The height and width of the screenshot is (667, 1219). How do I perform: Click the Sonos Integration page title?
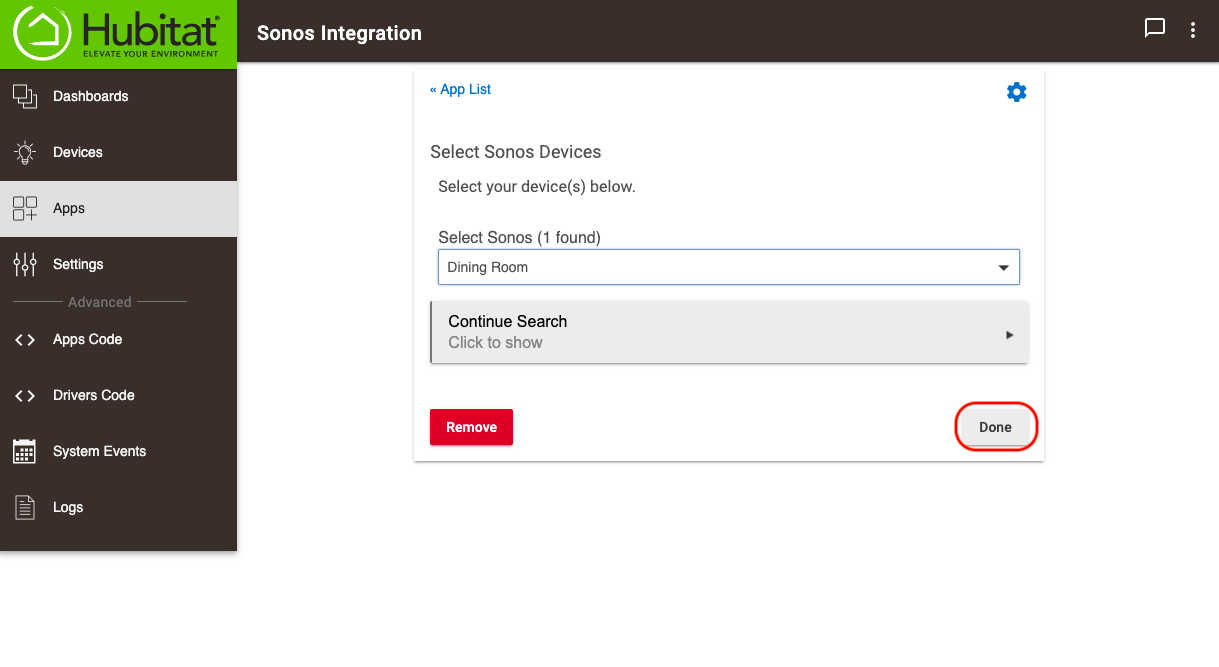pos(339,33)
